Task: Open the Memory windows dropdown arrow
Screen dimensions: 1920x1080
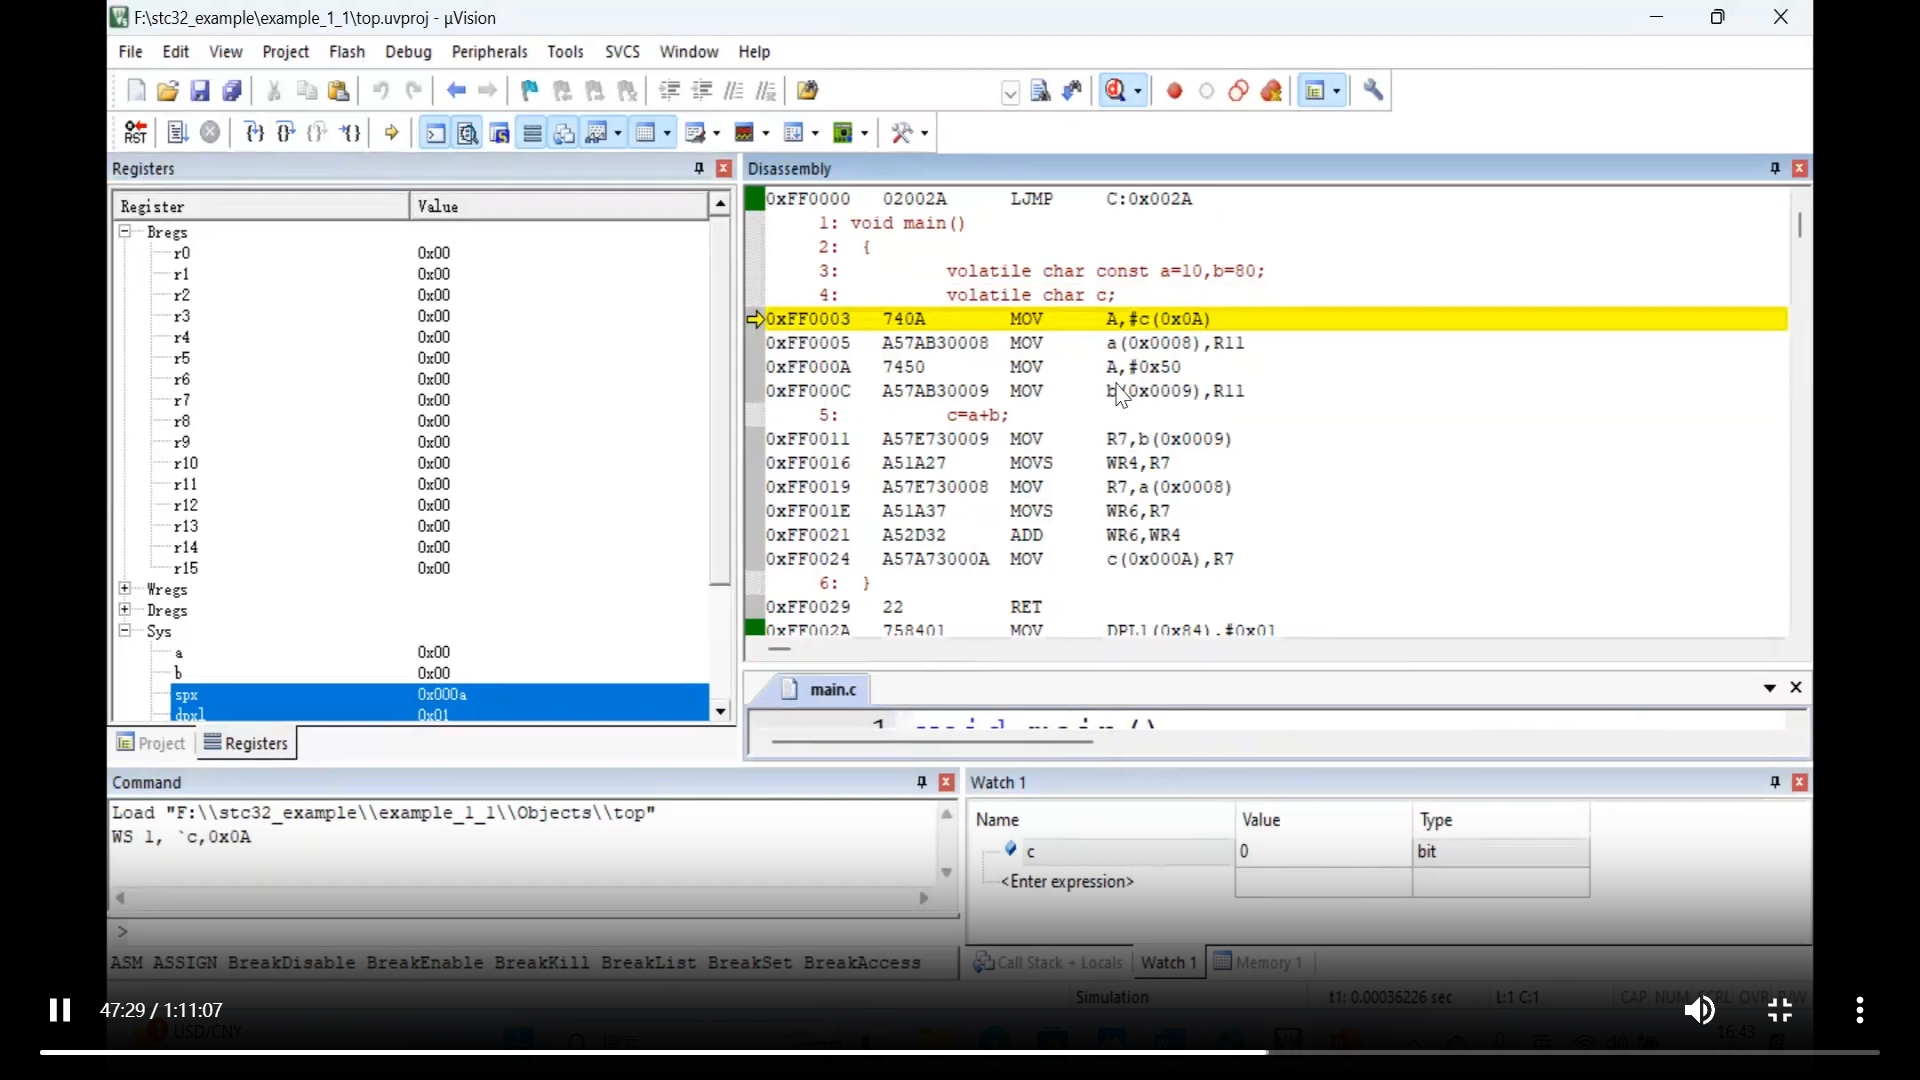Action: (667, 133)
